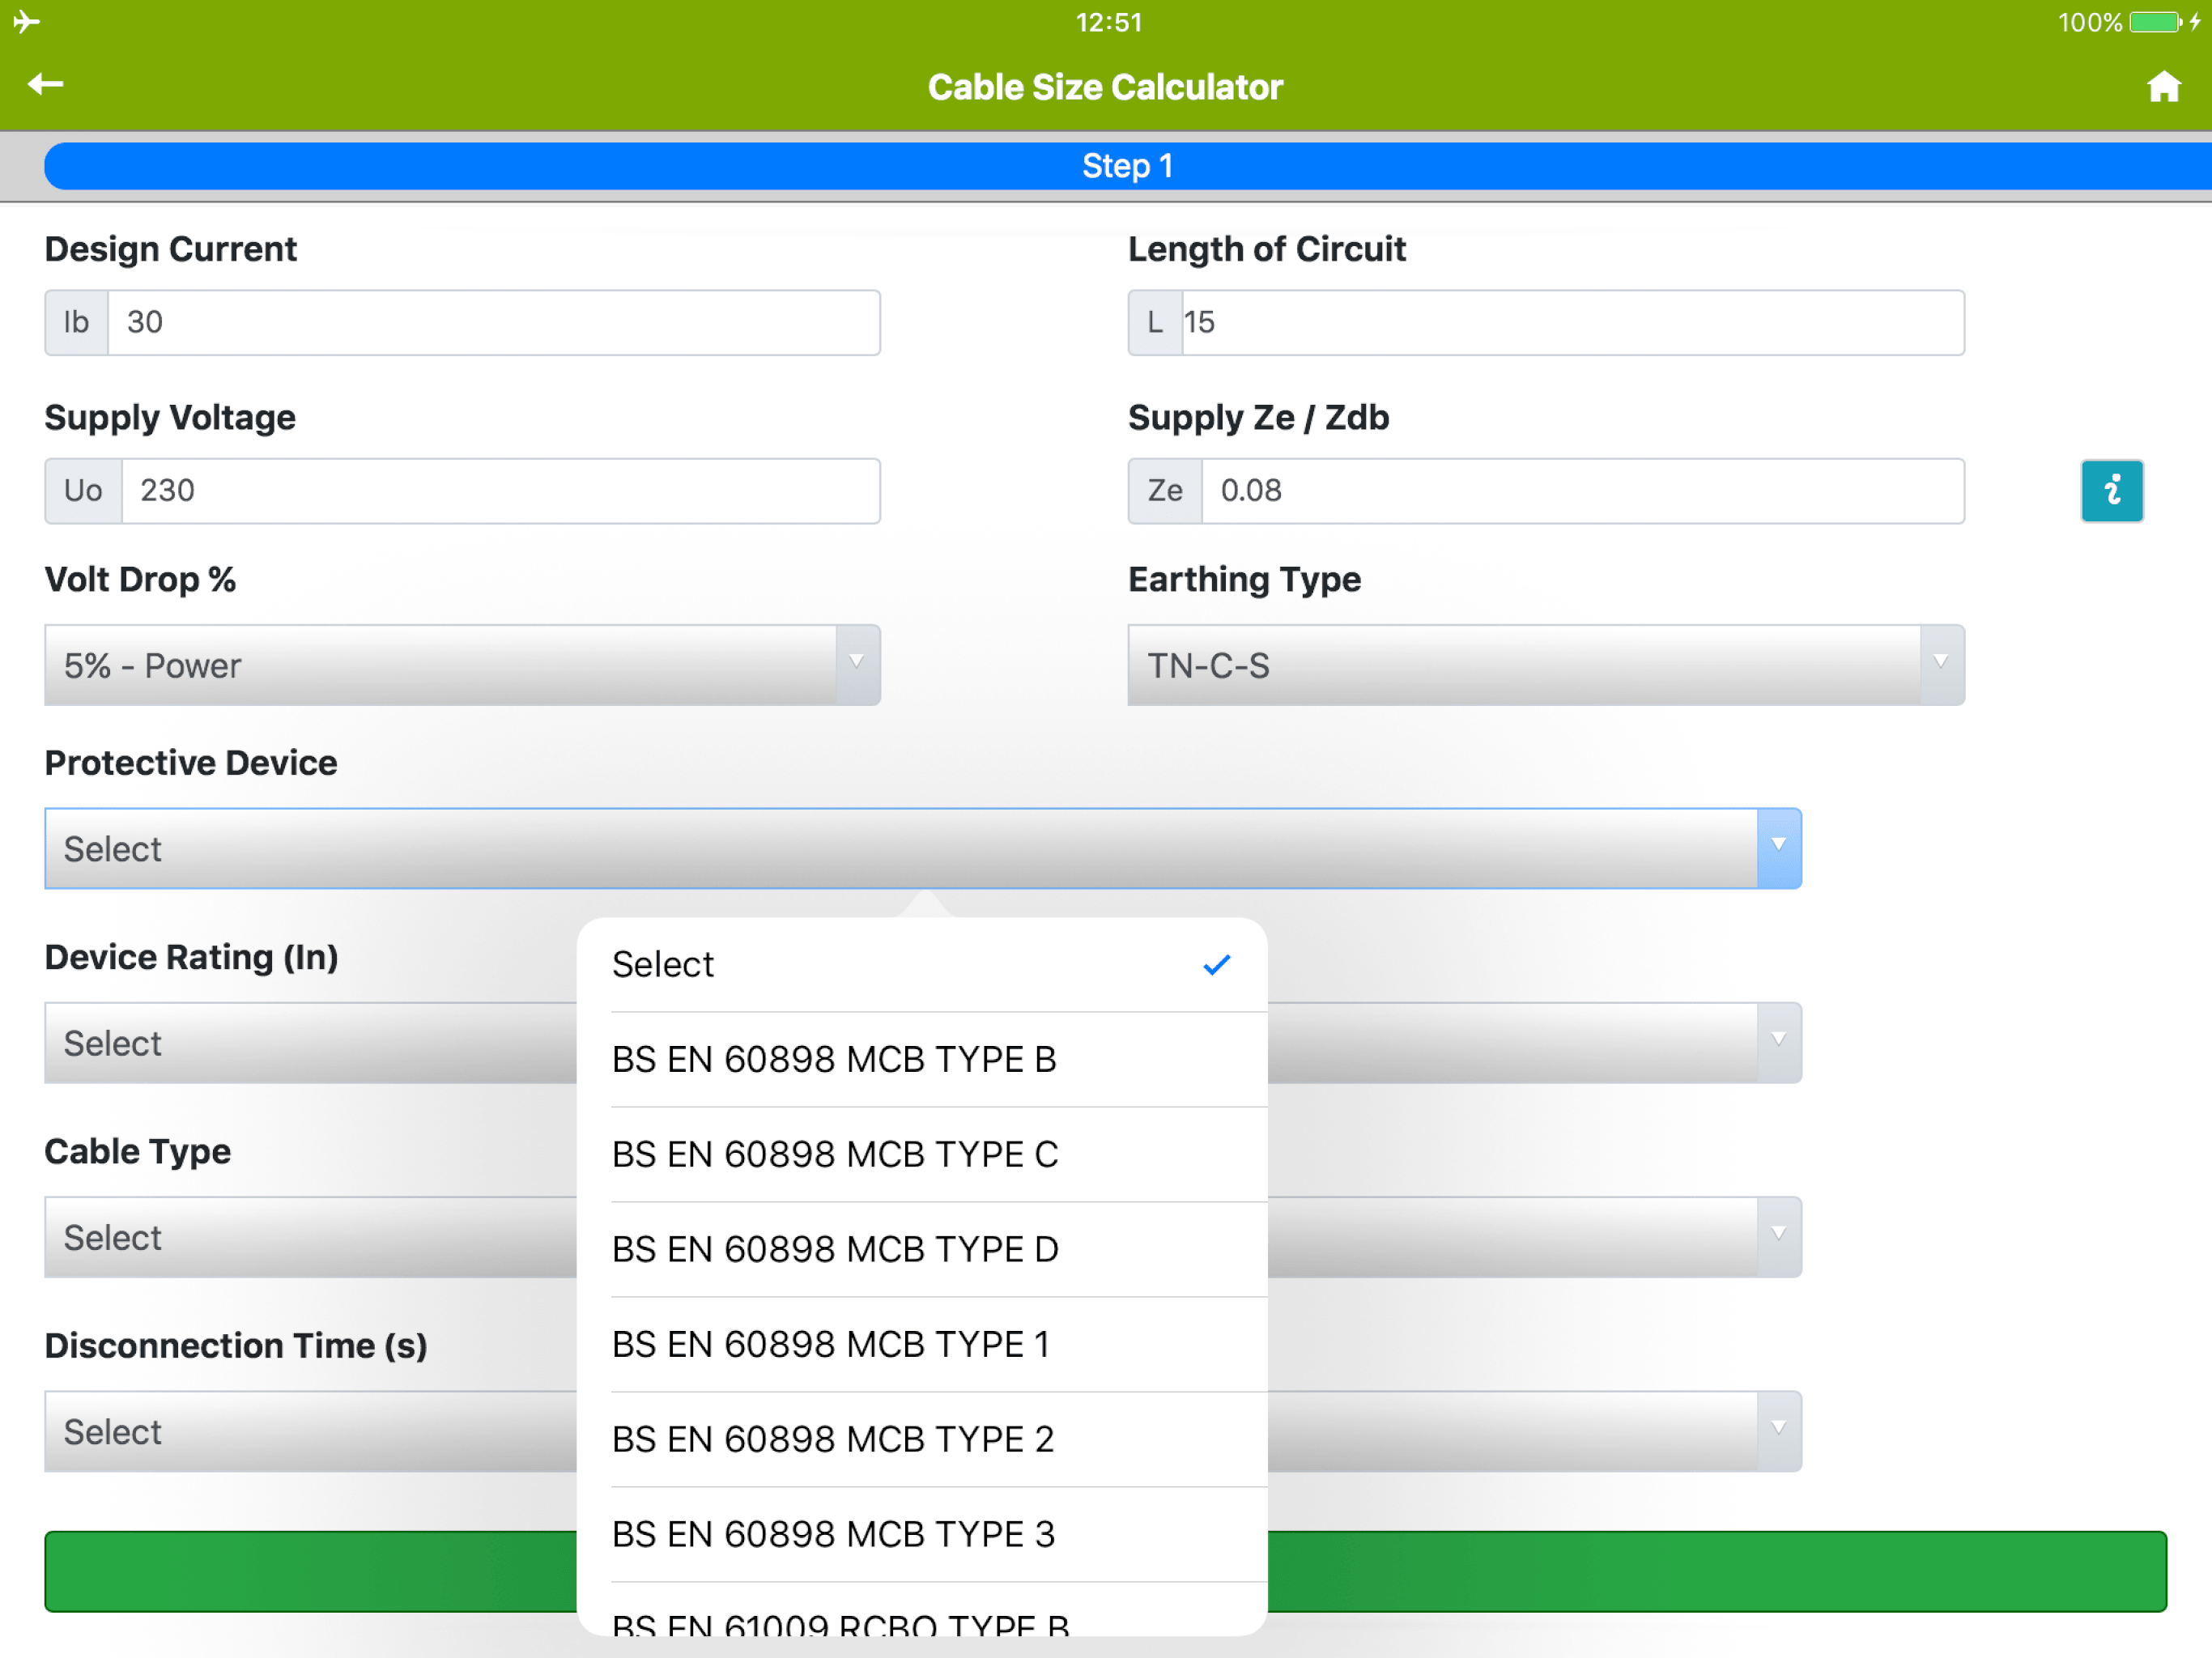
Task: Tap the home icon
Action: pyautogui.click(x=2163, y=87)
